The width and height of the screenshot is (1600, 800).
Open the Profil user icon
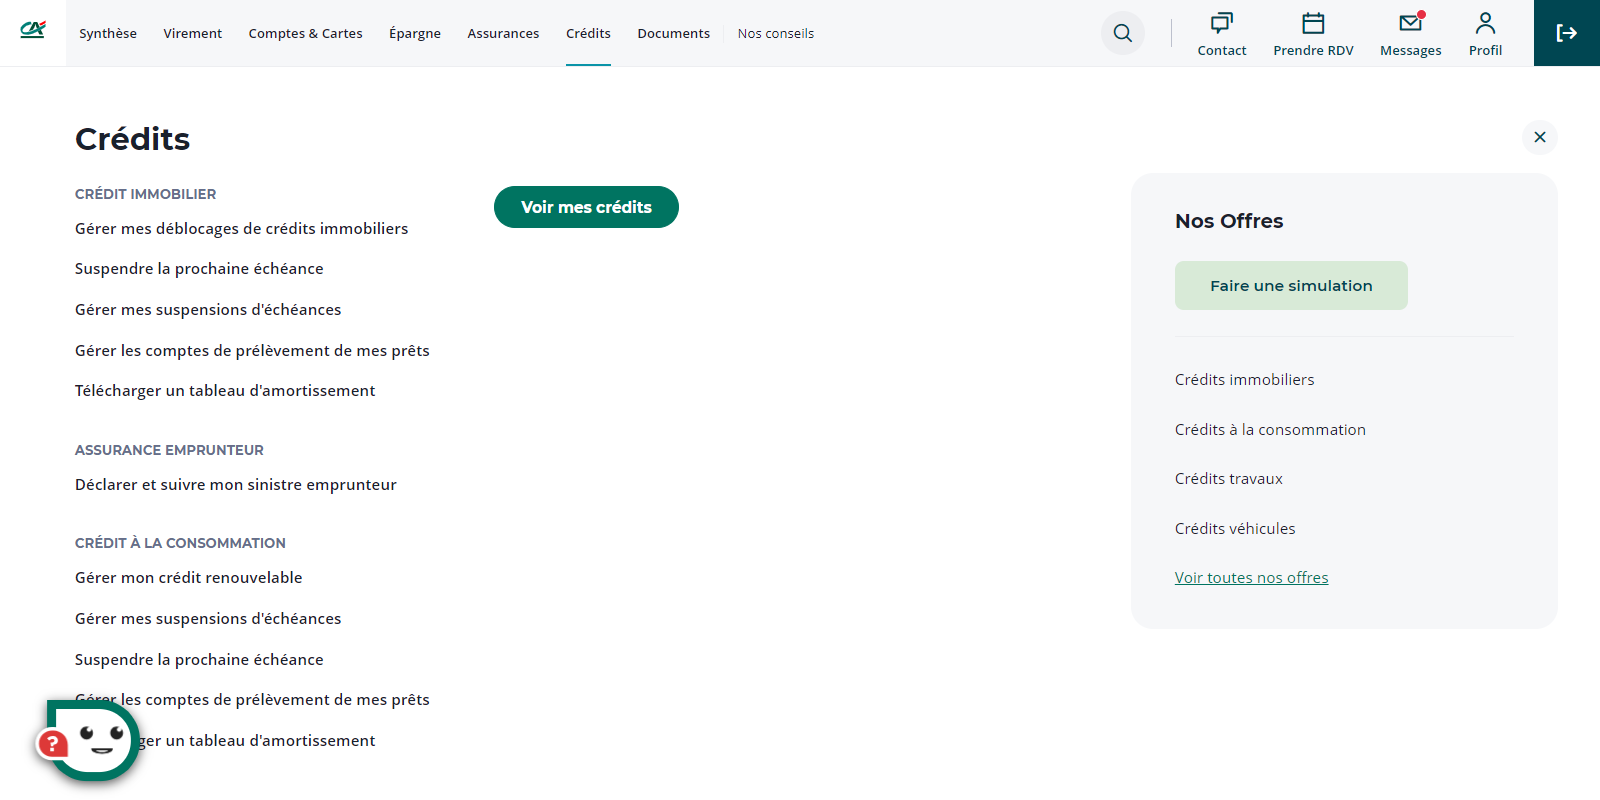click(1485, 23)
